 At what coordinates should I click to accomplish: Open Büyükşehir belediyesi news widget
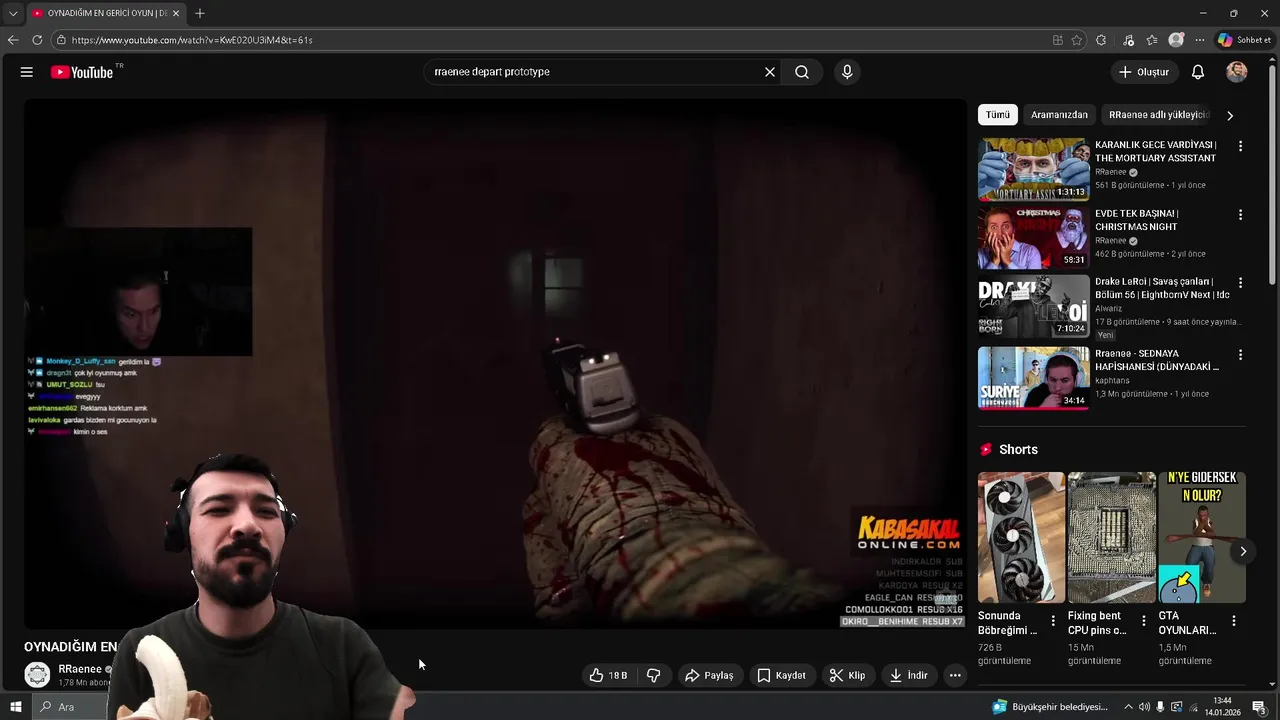click(1050, 707)
